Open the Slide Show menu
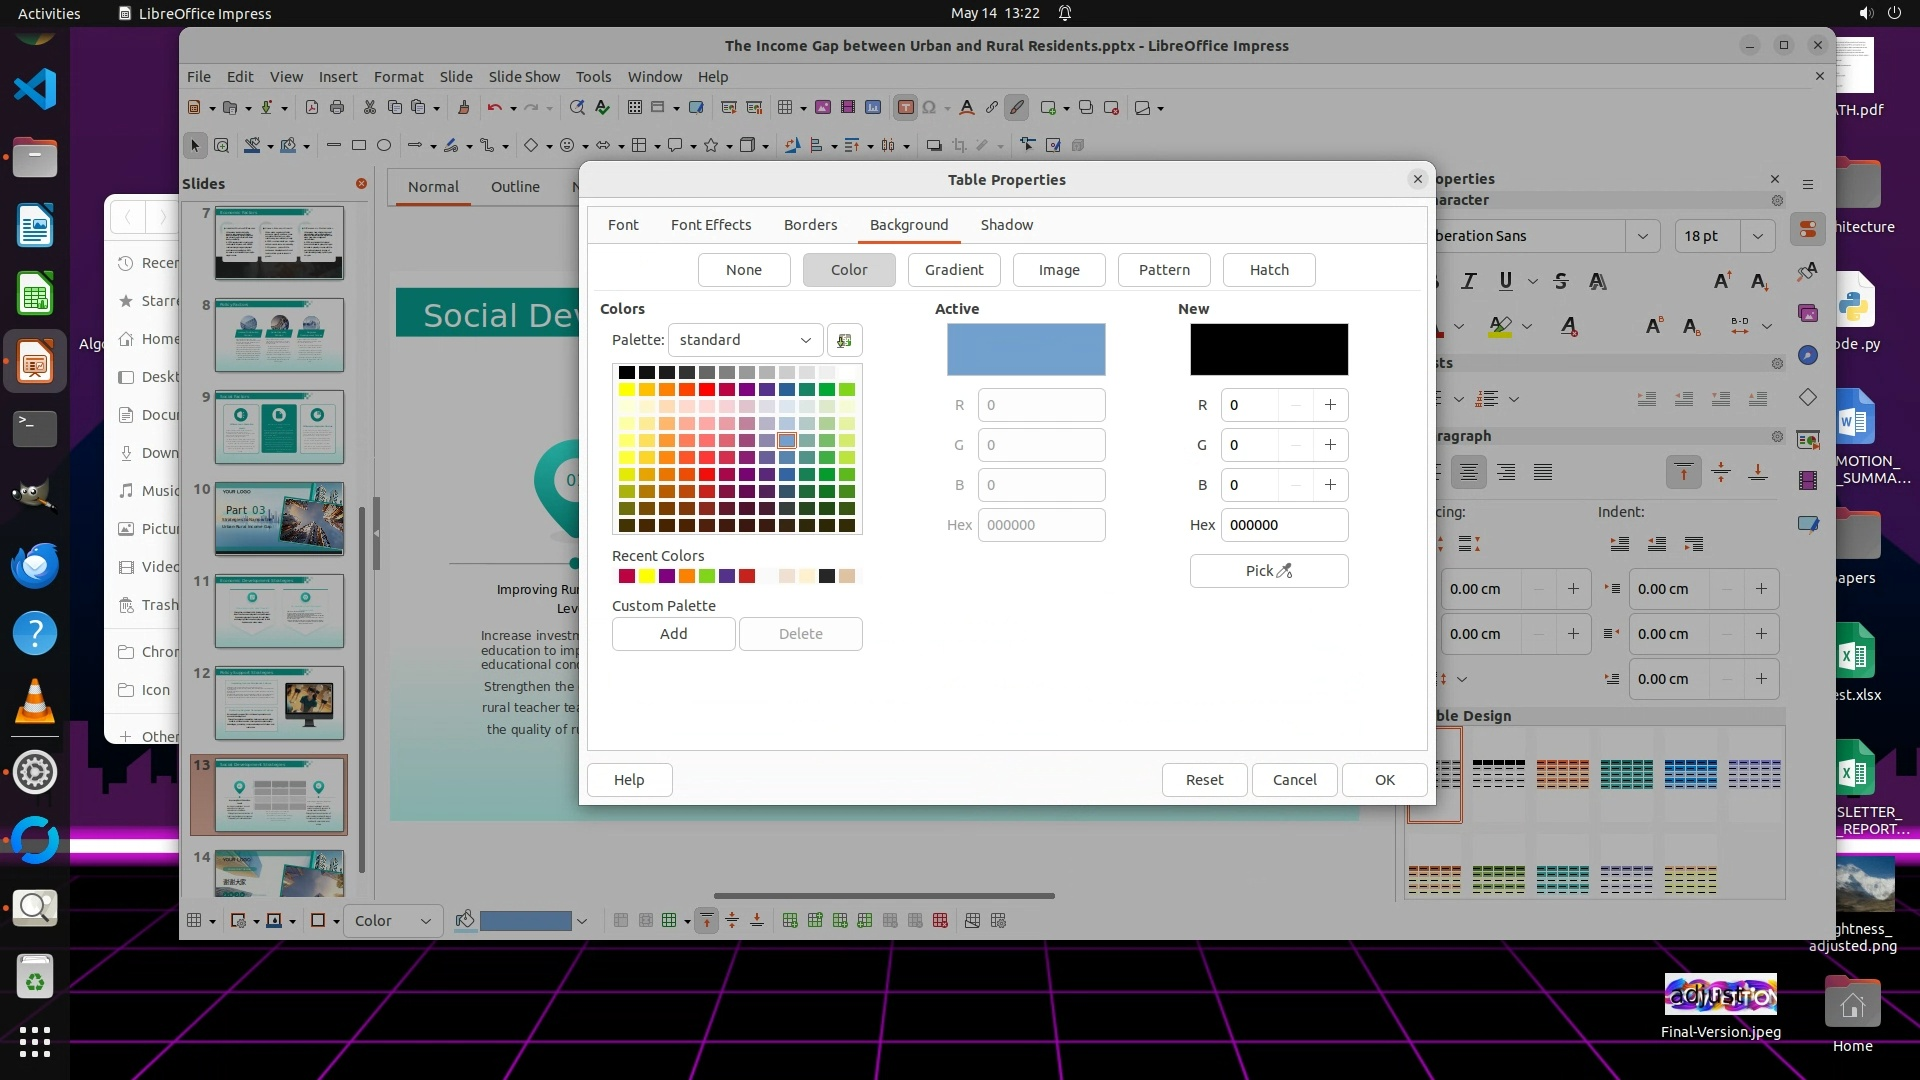This screenshot has height=1080, width=1920. [523, 77]
